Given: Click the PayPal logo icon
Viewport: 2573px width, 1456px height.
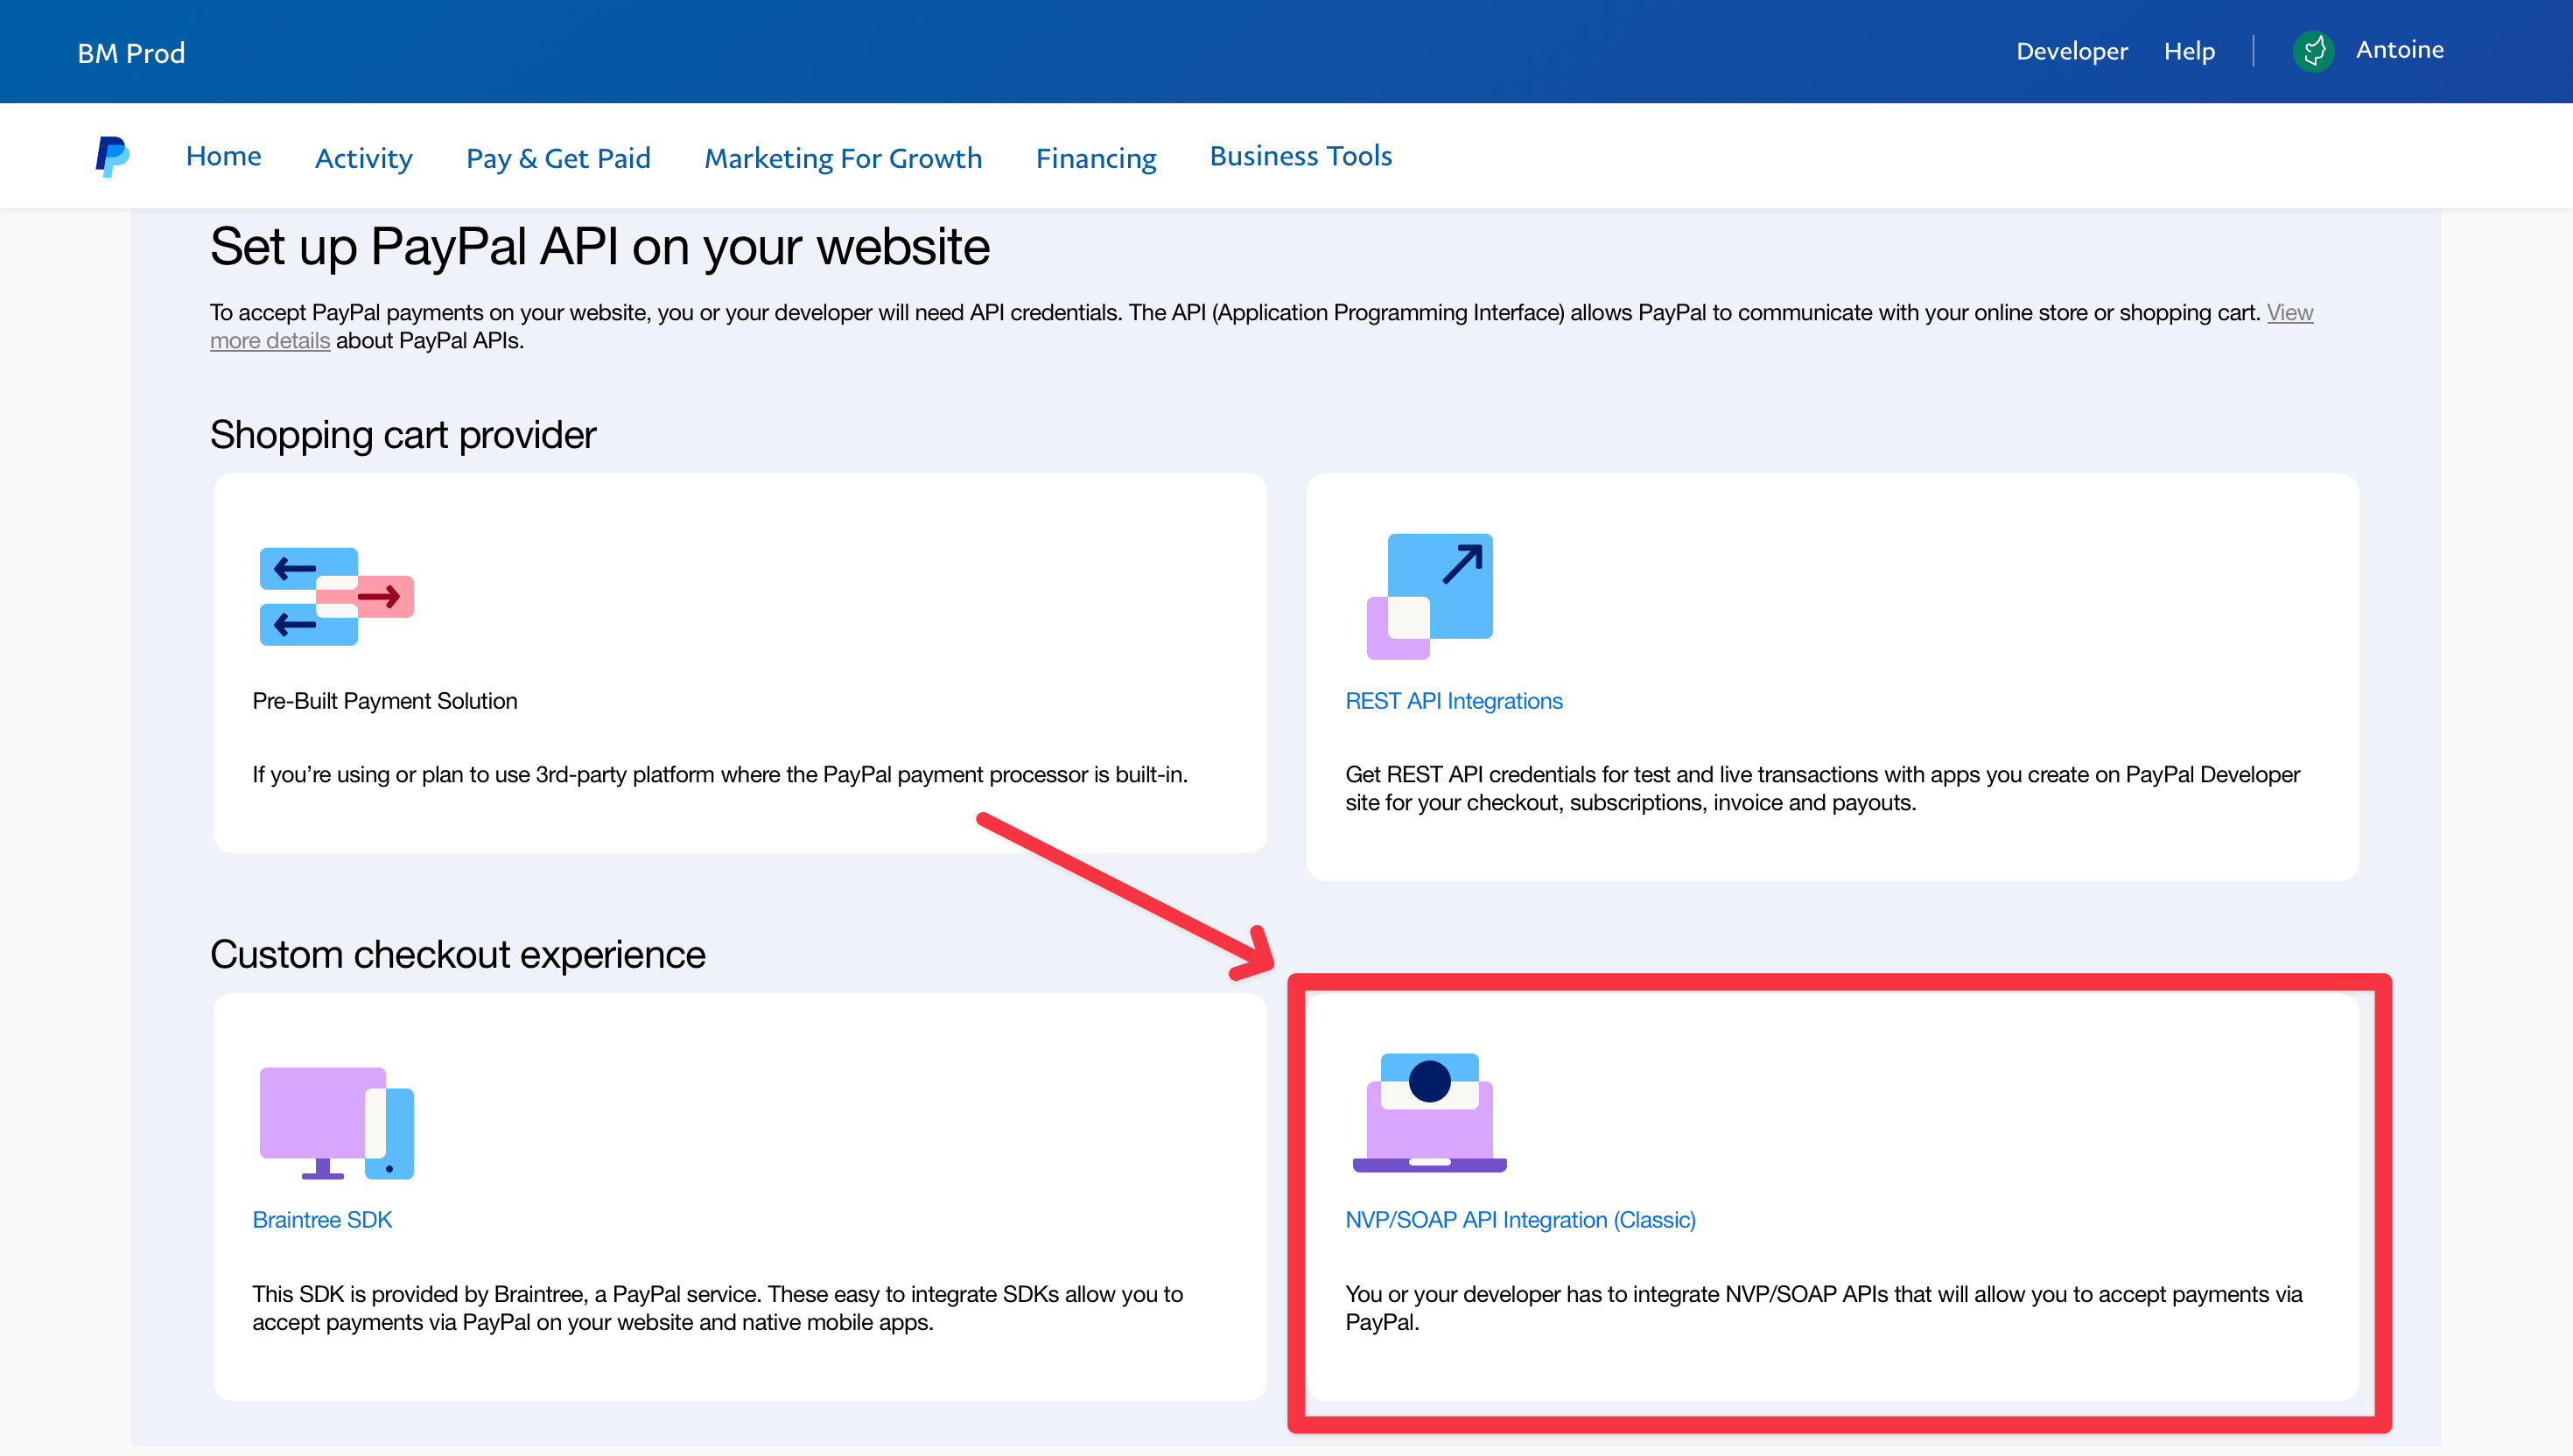Looking at the screenshot, I should [112, 157].
